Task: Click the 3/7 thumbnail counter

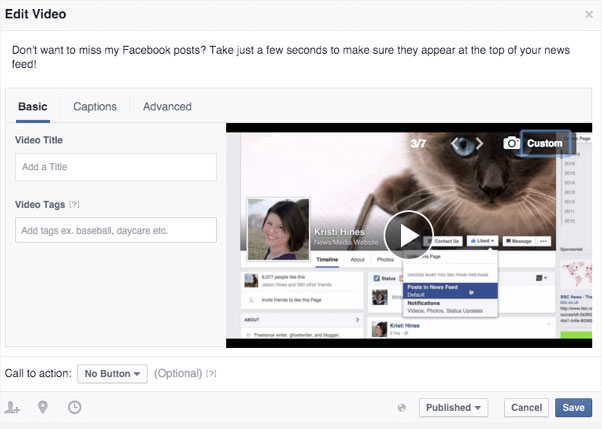Action: (418, 144)
